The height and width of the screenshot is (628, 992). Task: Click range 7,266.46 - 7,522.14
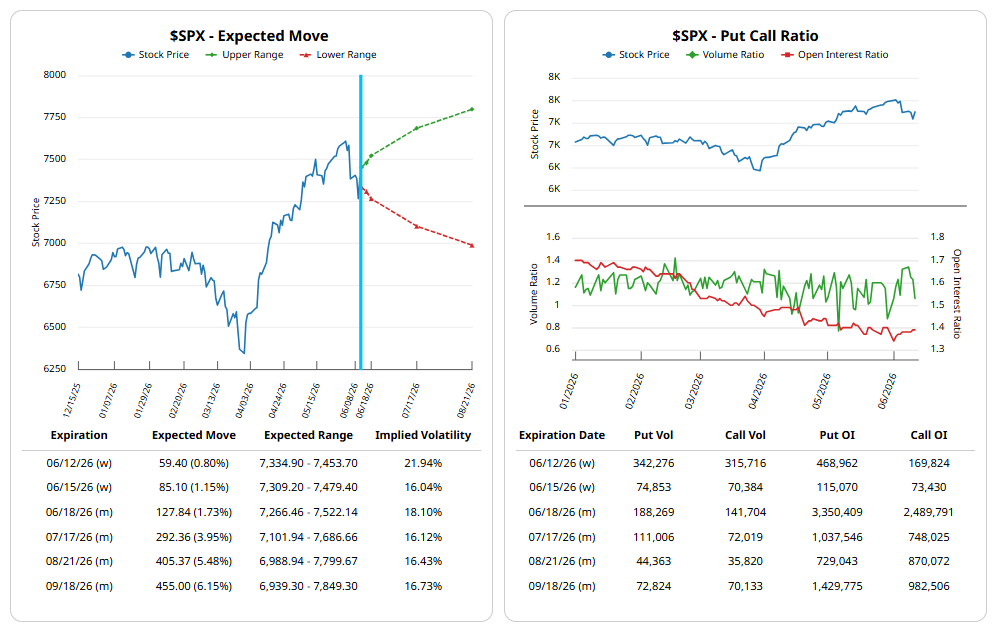[308, 512]
